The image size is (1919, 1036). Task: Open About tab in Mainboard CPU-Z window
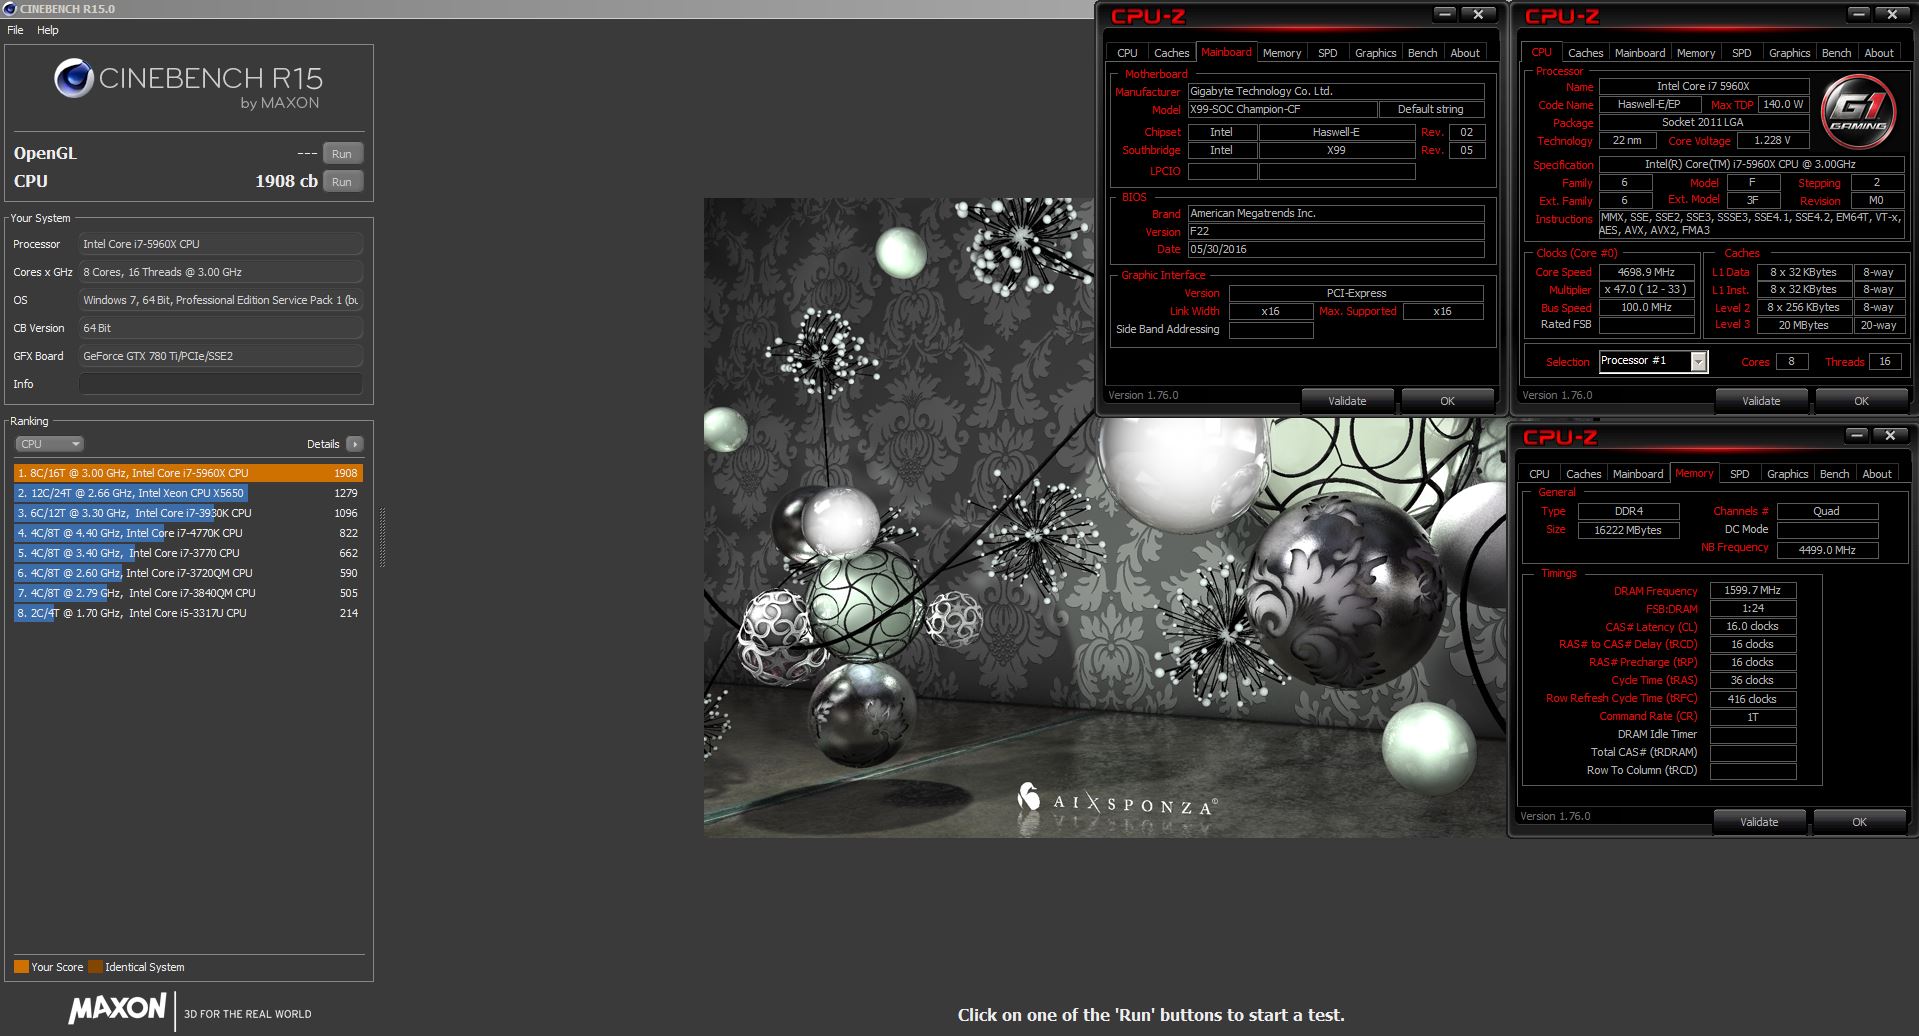pos(1465,53)
